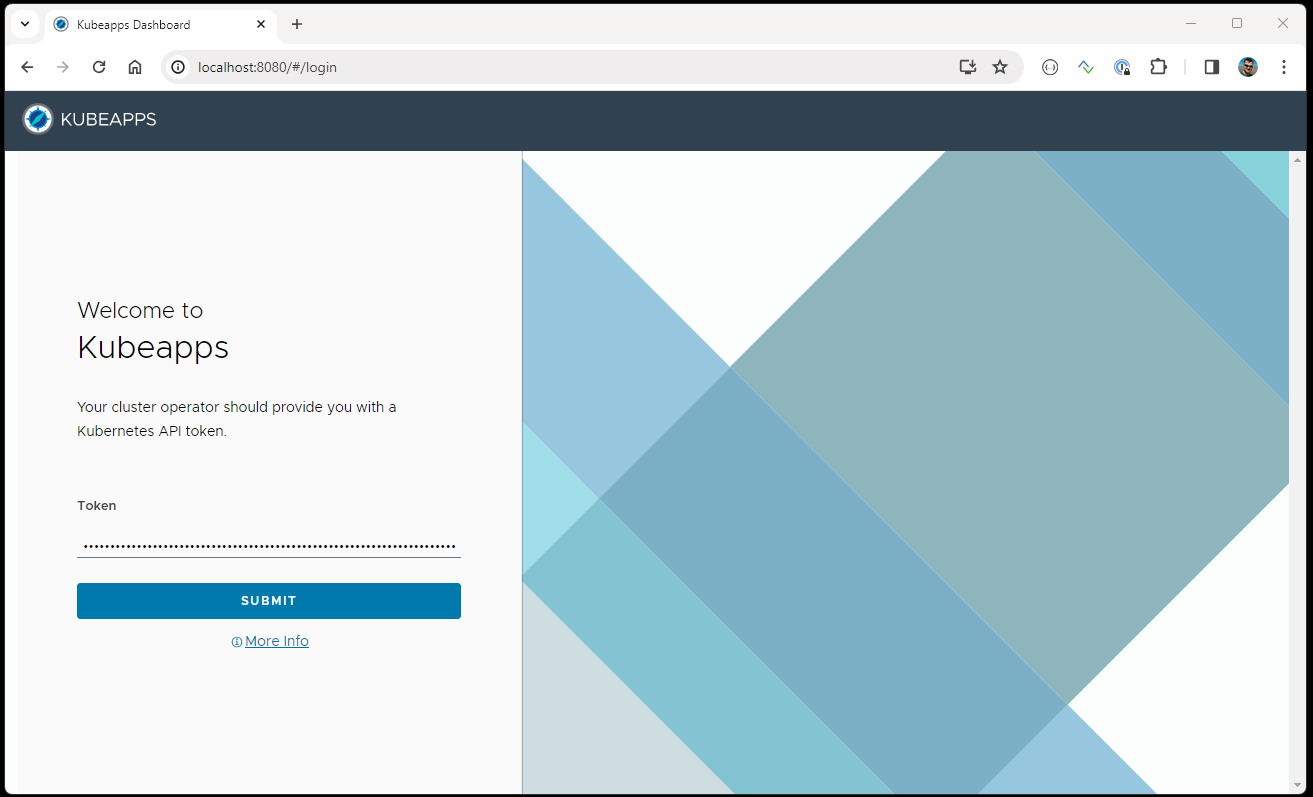
Task: Click the page vertical scrollbar track
Action: pyautogui.click(x=1298, y=470)
